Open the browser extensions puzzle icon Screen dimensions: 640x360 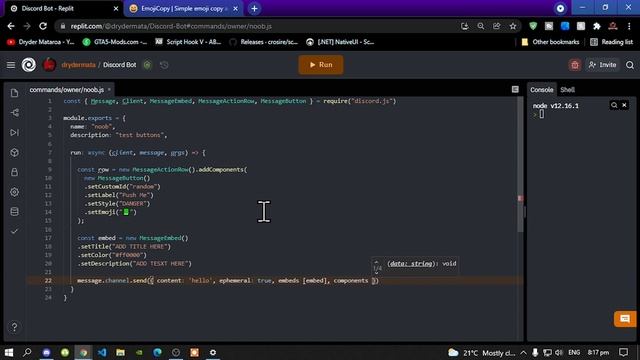click(597, 26)
